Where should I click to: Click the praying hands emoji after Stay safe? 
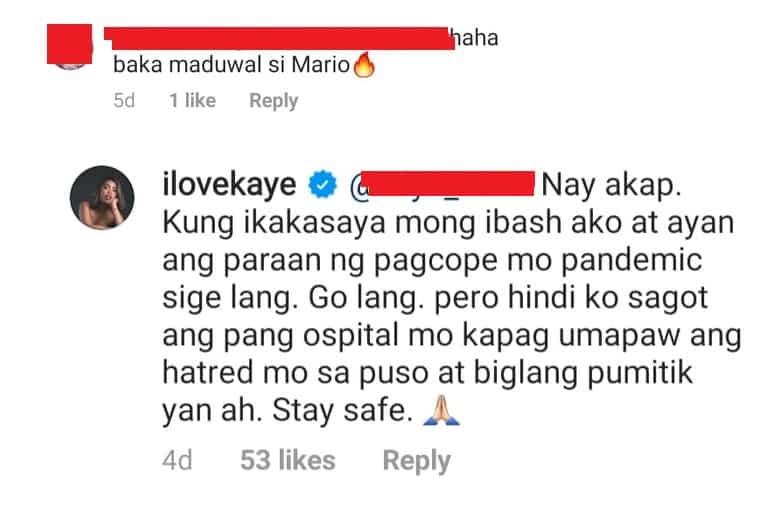pyautogui.click(x=441, y=410)
